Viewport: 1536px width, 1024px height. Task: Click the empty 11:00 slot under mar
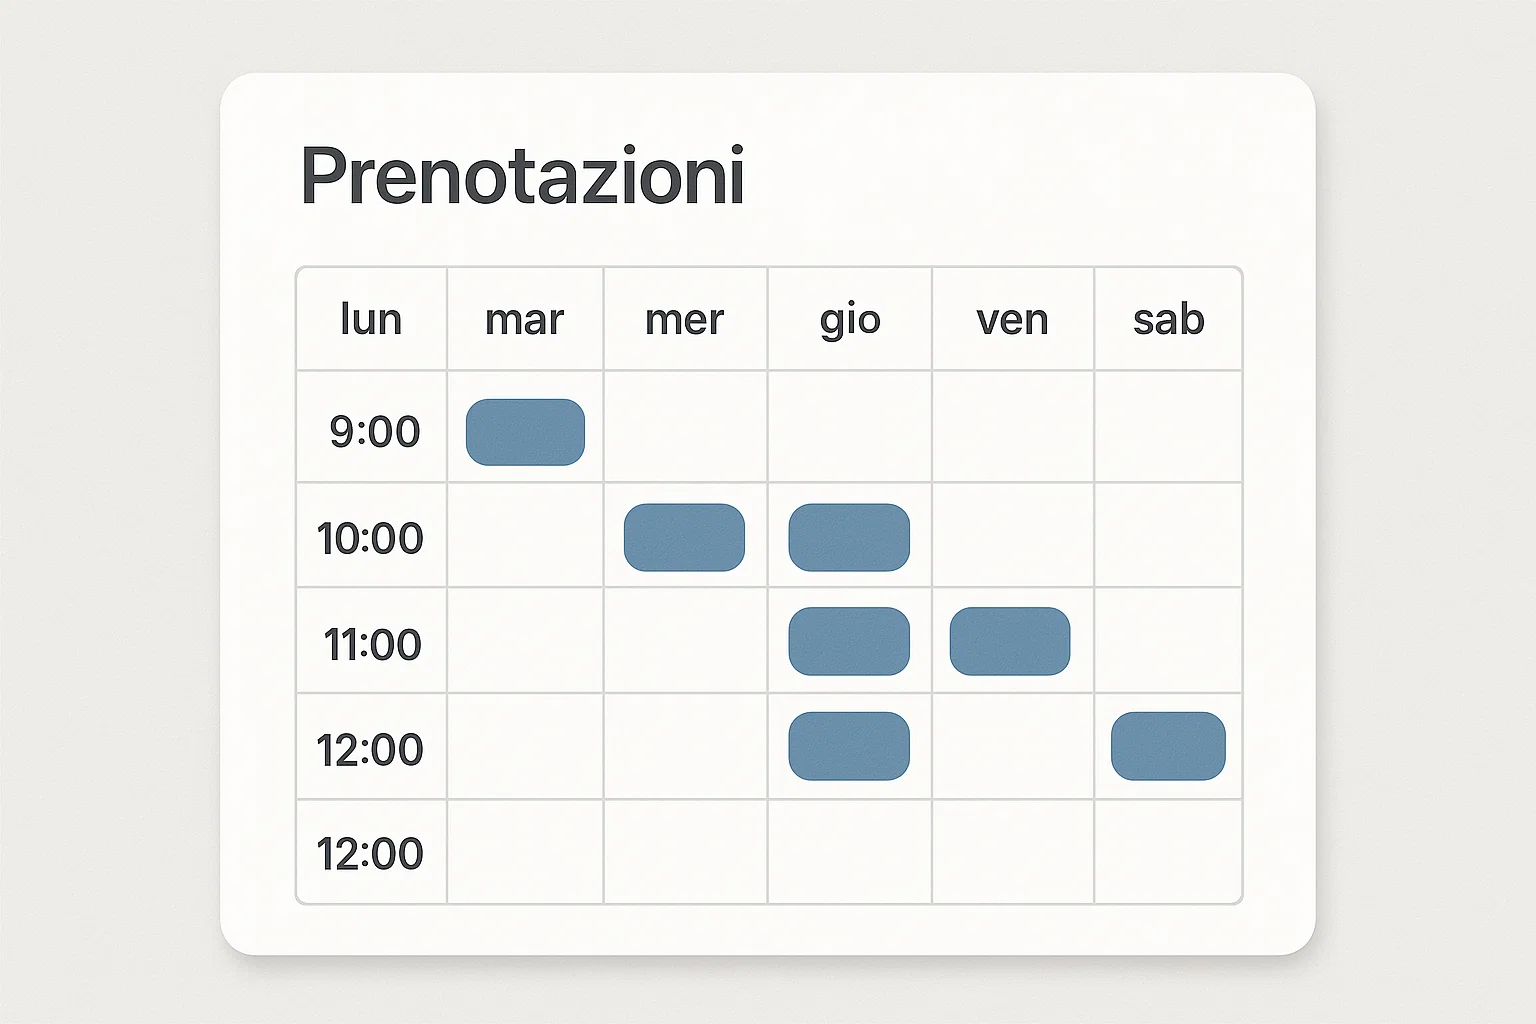525,641
